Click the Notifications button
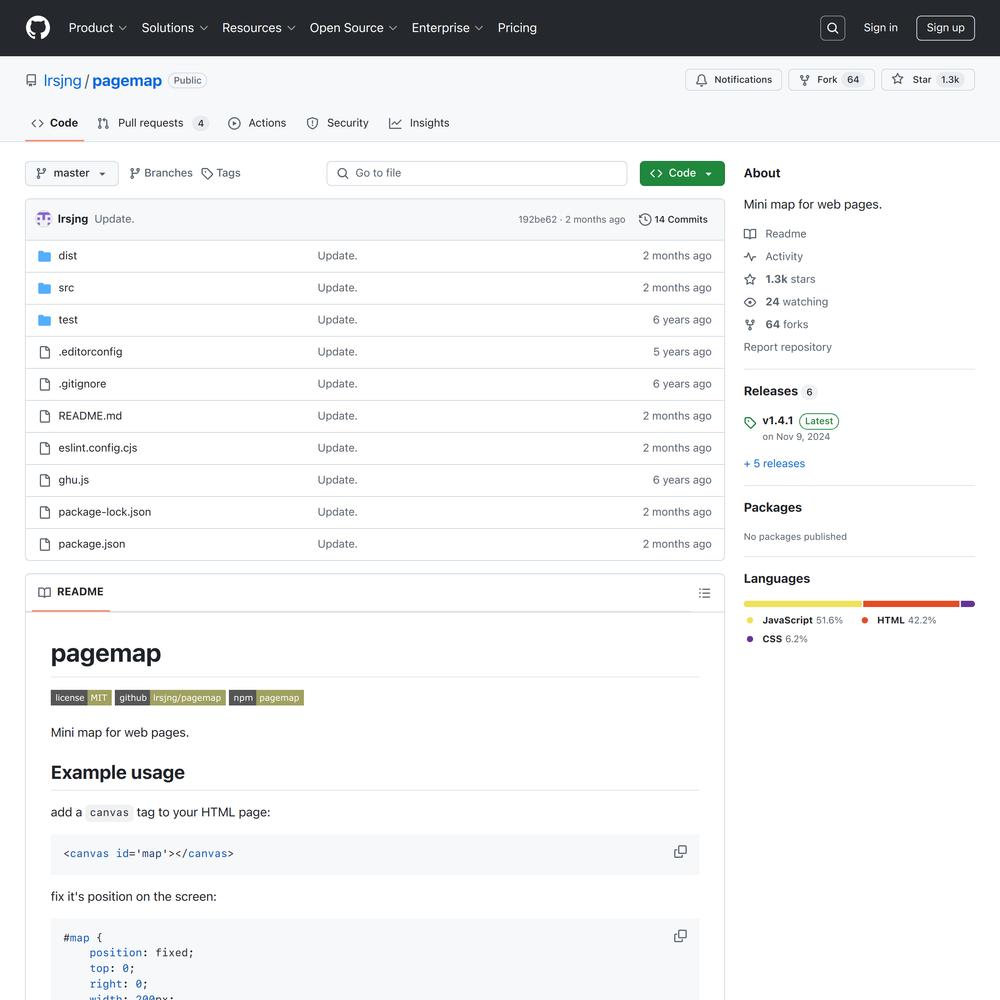1000x1000 pixels. pos(733,80)
